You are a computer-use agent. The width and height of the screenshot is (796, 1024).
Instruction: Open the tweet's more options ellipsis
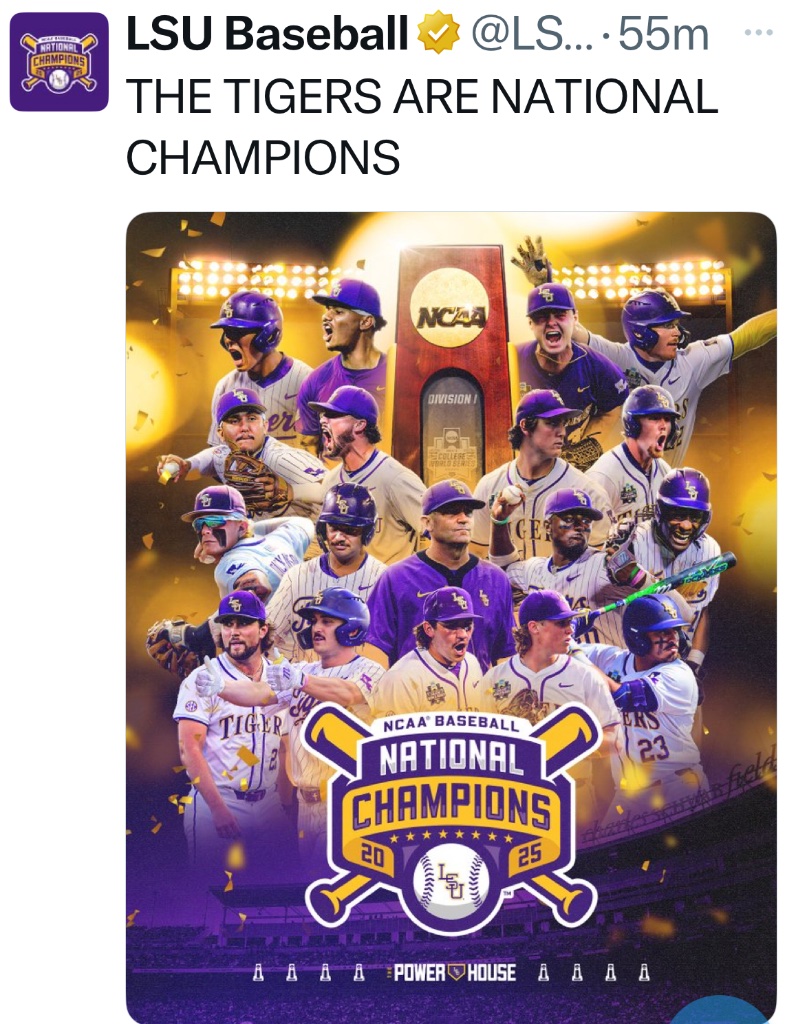[759, 33]
